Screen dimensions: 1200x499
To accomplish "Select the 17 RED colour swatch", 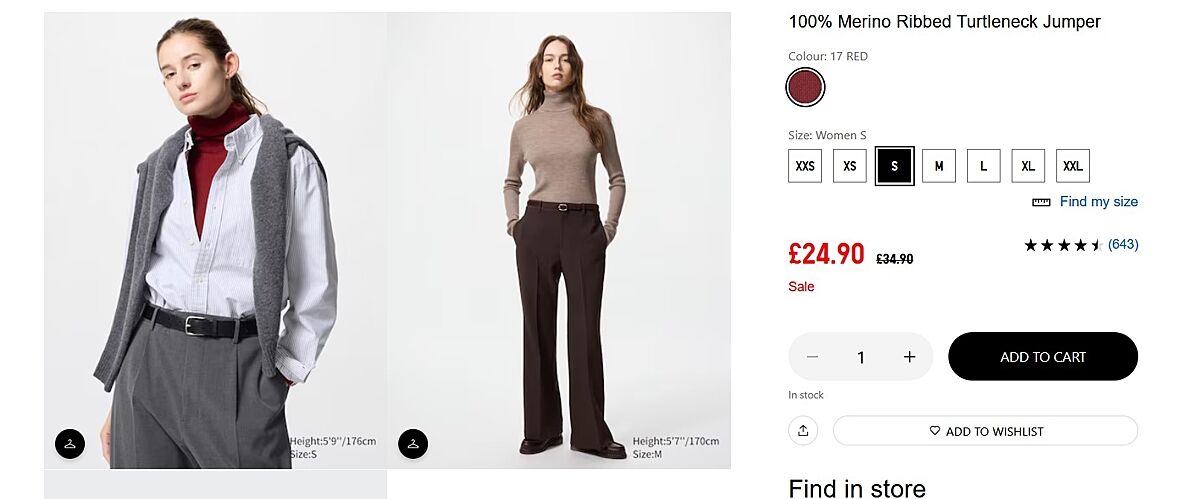I will (805, 87).
